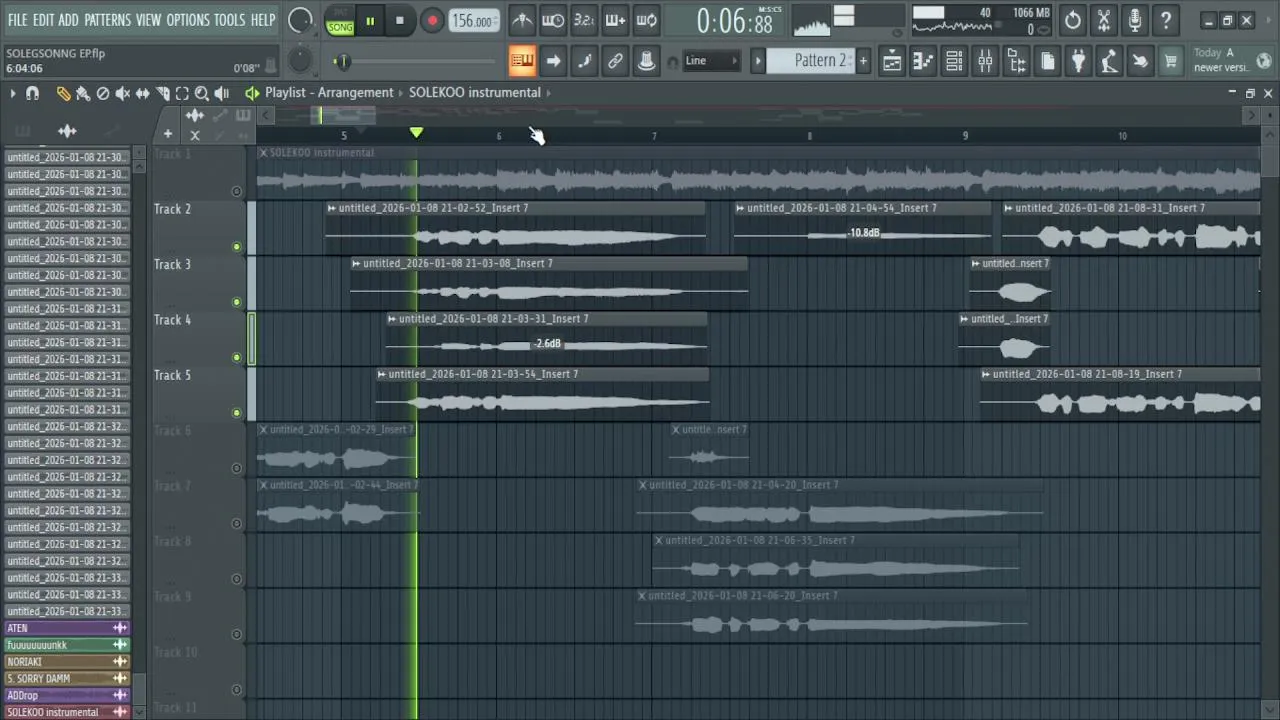
Task: Unmute Track 1 with its mute dot
Action: click(236, 191)
